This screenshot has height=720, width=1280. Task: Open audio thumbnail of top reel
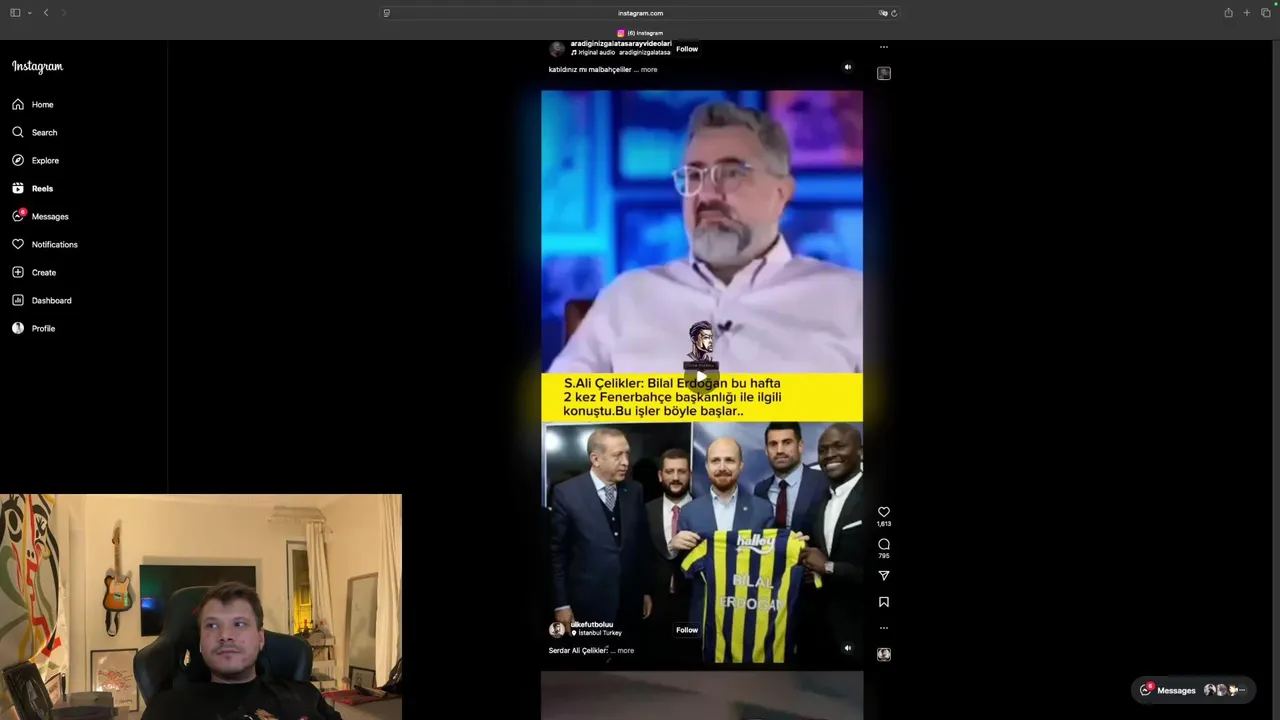[884, 73]
